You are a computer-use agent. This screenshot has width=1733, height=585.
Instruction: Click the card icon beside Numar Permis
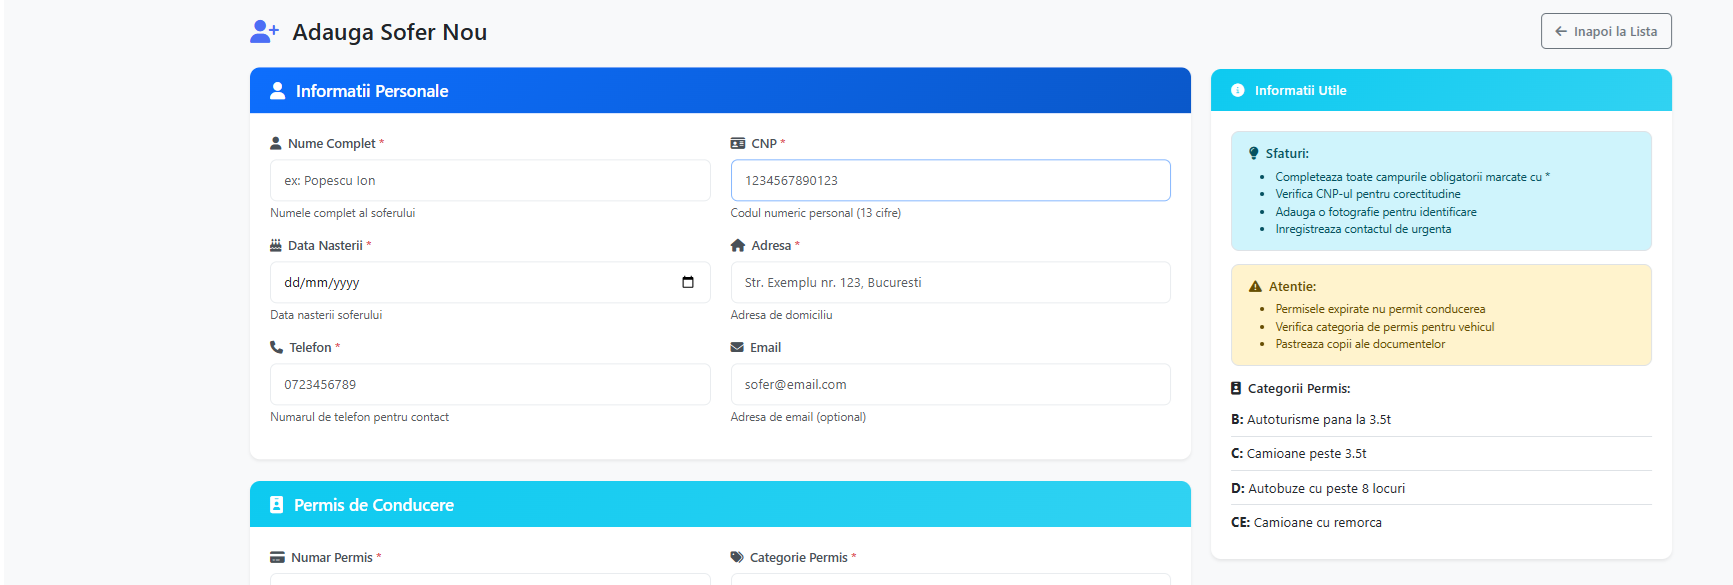277,558
